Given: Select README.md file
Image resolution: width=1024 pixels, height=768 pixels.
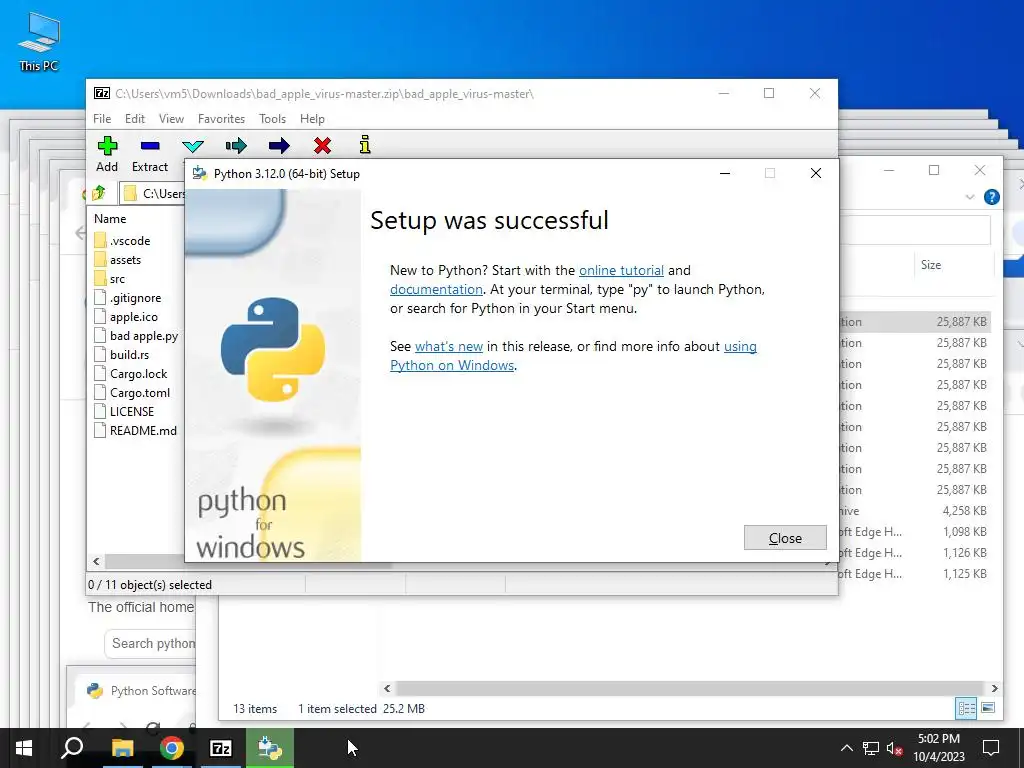Looking at the screenshot, I should [143, 430].
